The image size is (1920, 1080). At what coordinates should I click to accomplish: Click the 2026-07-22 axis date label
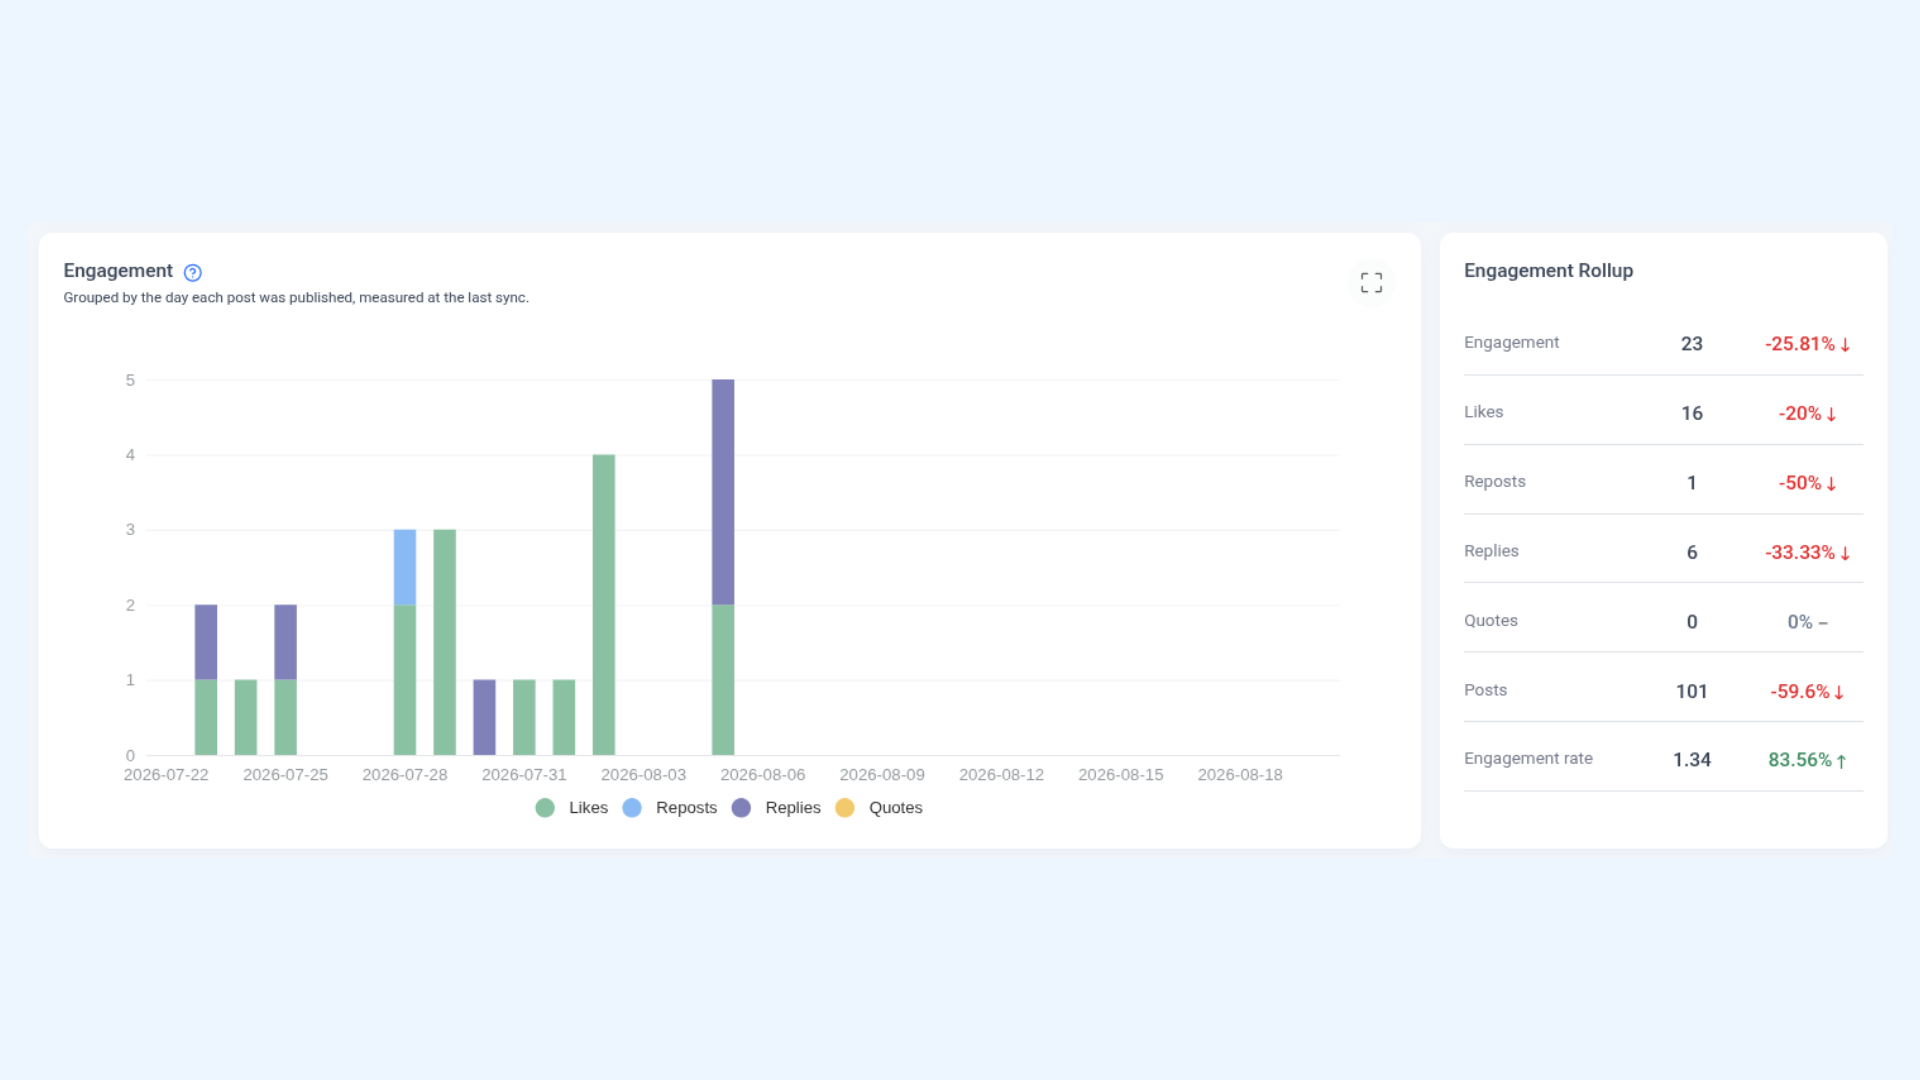click(x=166, y=775)
